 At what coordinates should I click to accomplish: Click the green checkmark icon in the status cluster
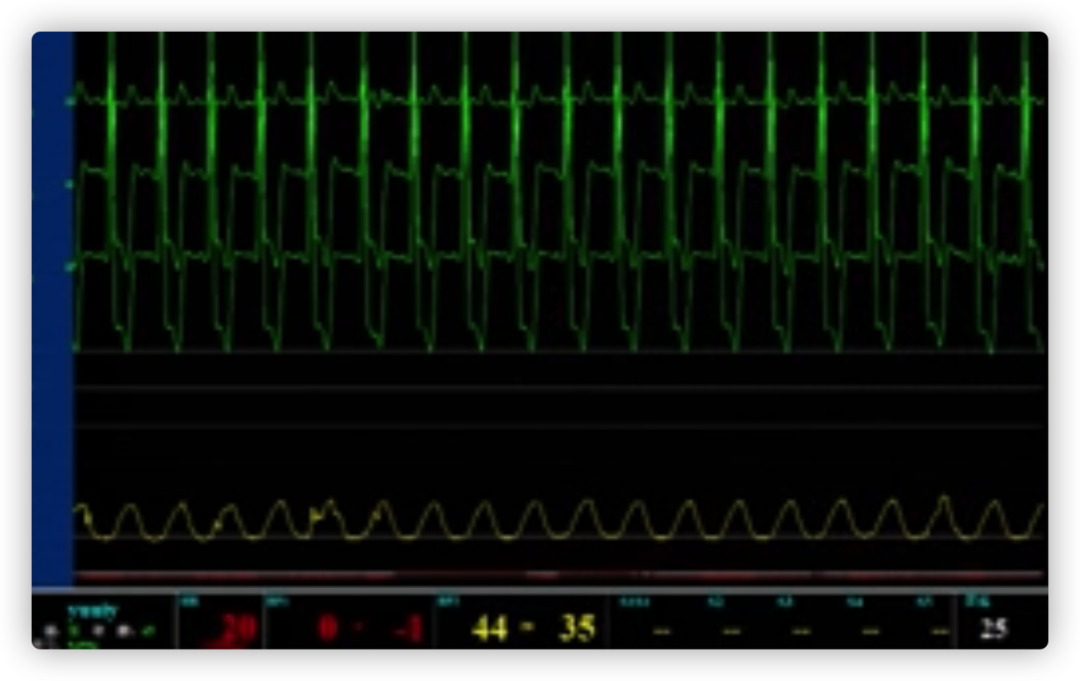[149, 631]
